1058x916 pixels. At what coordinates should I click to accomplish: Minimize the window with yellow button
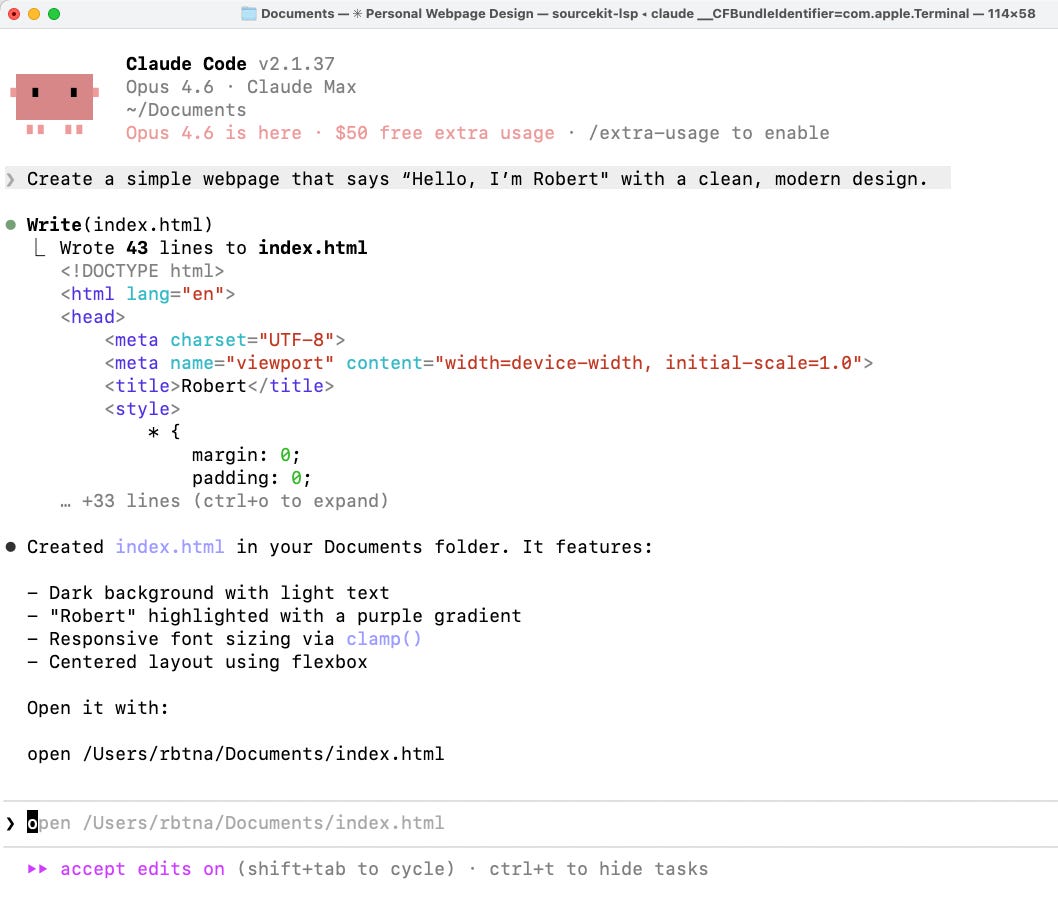click(x=34, y=13)
